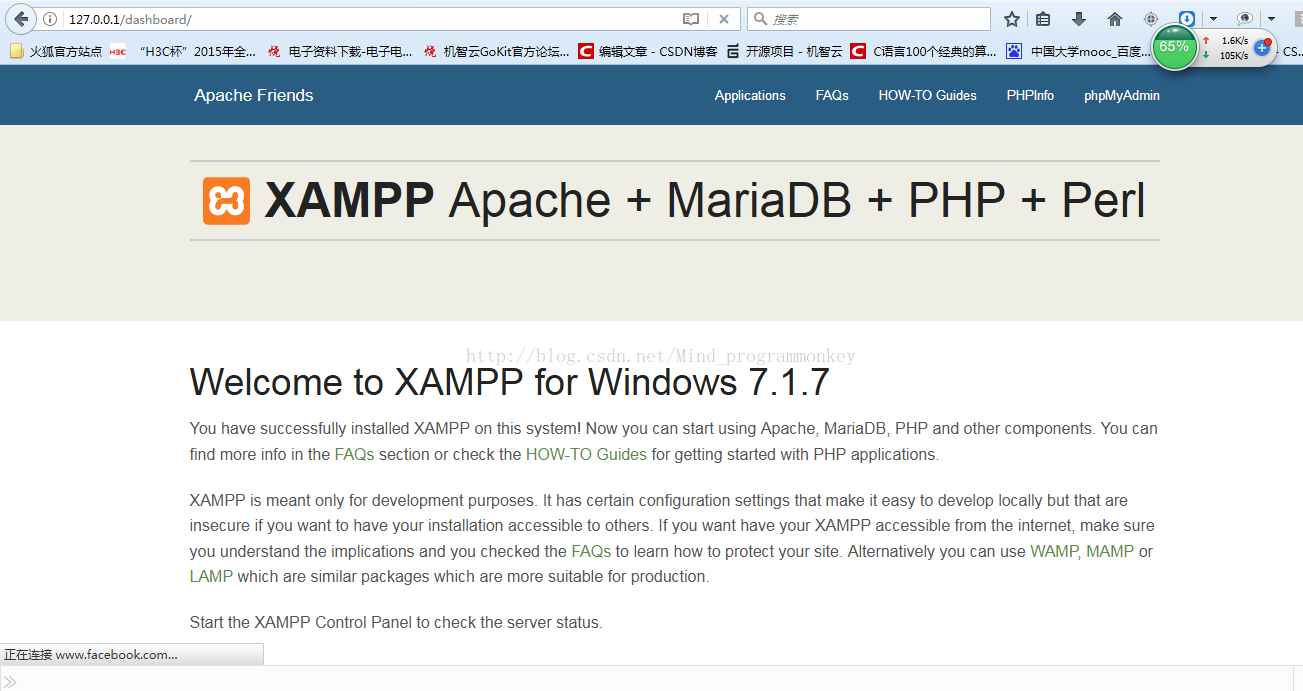Image resolution: width=1303 pixels, height=691 pixels.
Task: Click the double-chevron at the bottom-left bar
Action: coord(11,681)
